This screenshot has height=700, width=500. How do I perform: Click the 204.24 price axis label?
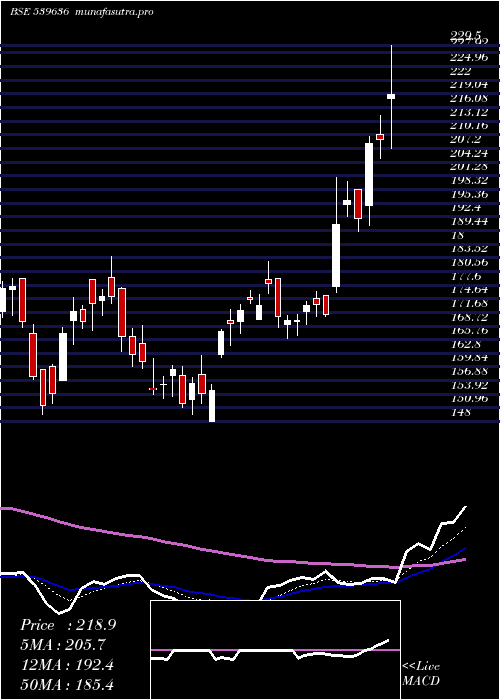pyautogui.click(x=470, y=153)
